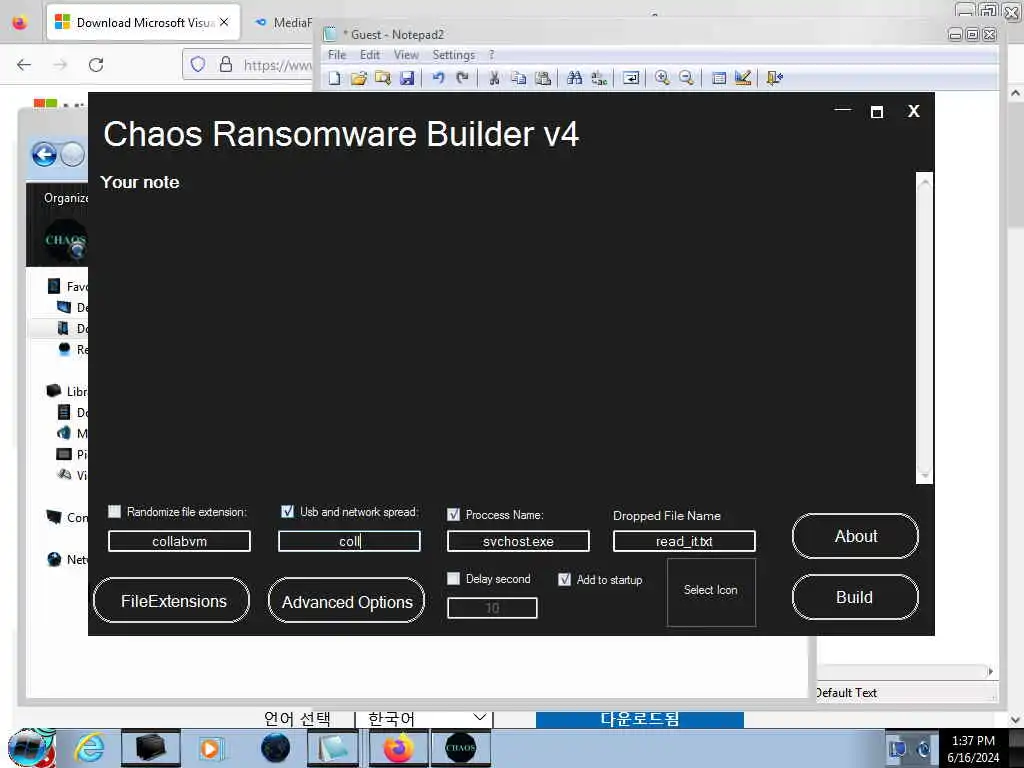
Task: Click the Select Icon box
Action: click(711, 592)
